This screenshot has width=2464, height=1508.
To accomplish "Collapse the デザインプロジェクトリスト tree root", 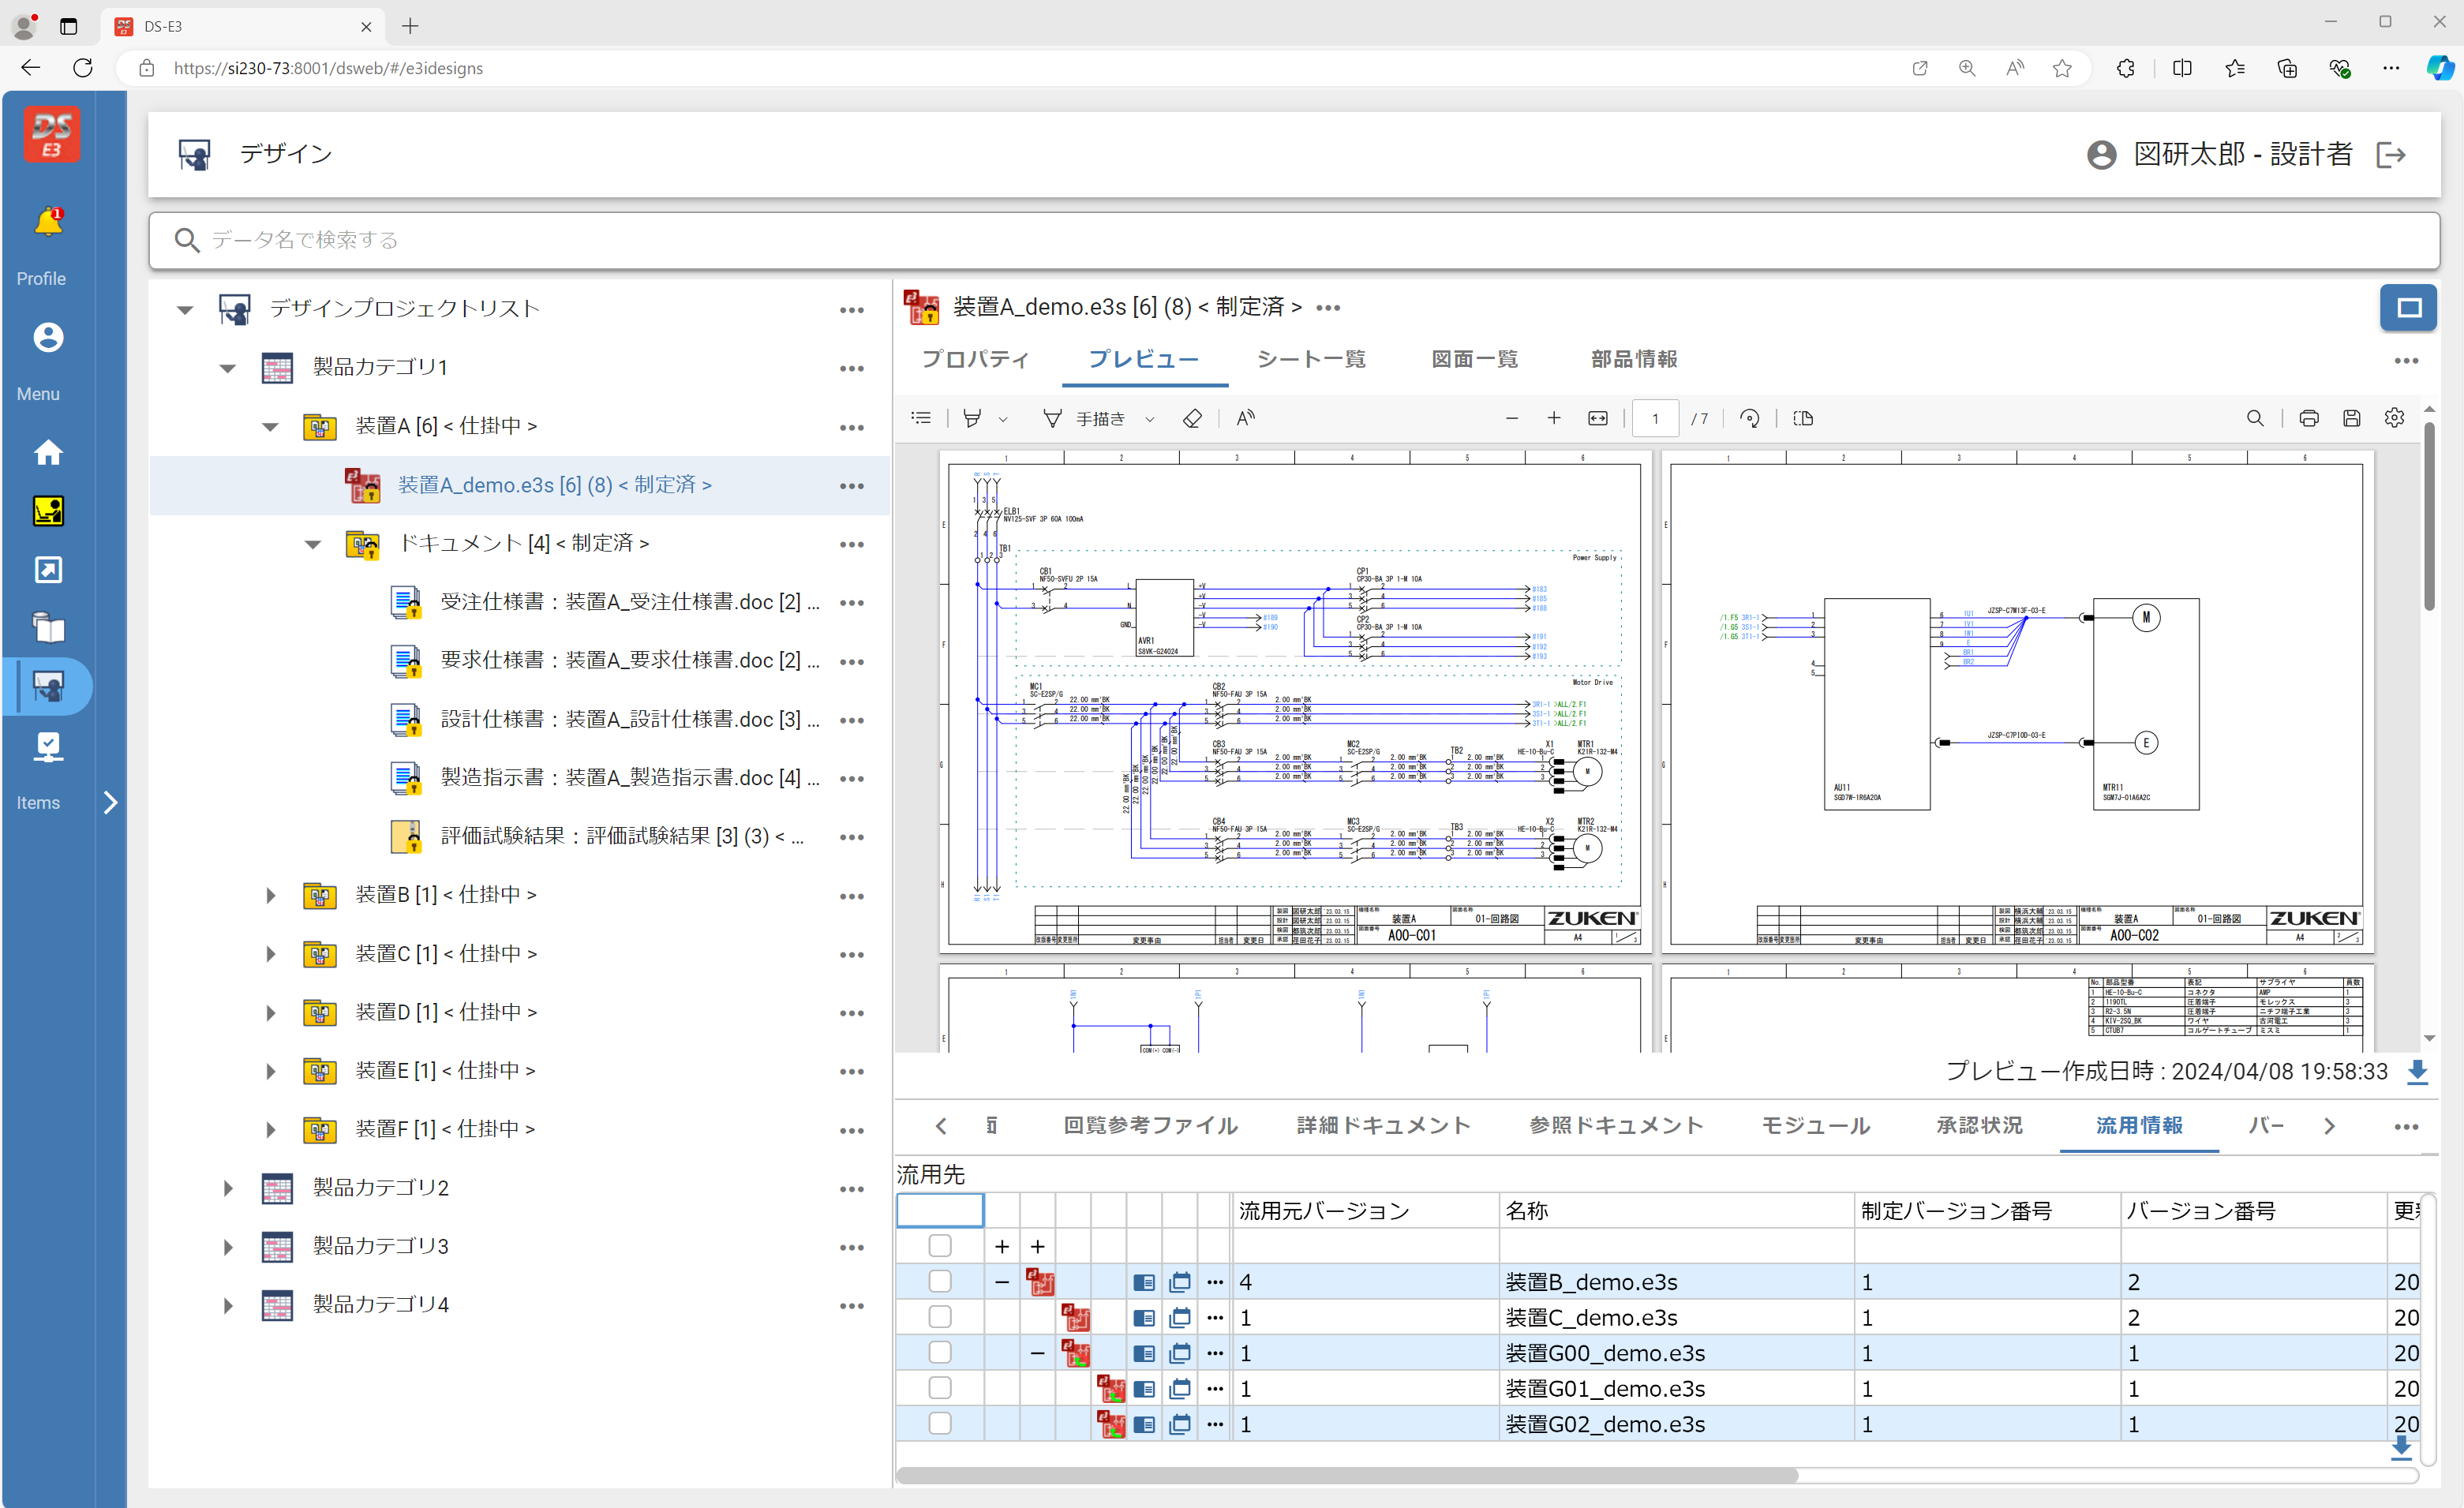I will pos(185,310).
